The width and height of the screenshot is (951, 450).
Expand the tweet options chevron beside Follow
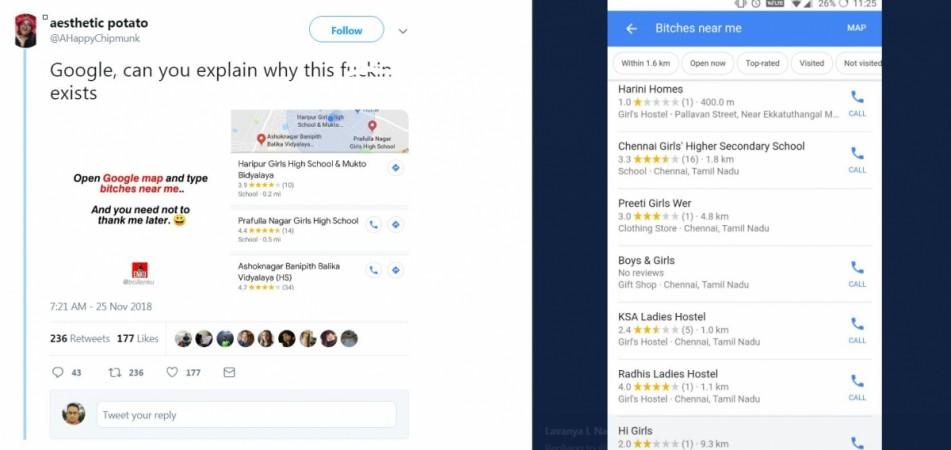tap(403, 31)
